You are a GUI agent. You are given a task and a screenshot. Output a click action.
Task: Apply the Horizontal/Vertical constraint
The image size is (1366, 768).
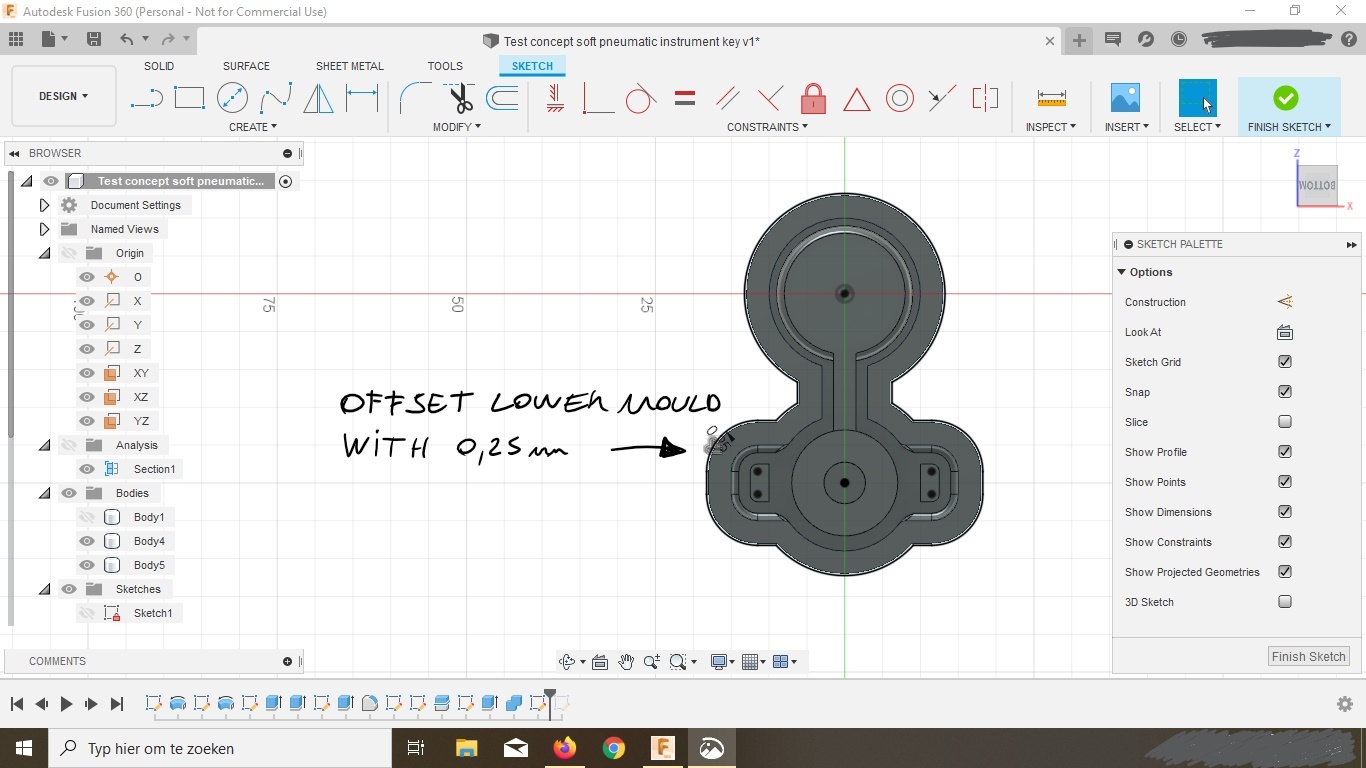555,98
